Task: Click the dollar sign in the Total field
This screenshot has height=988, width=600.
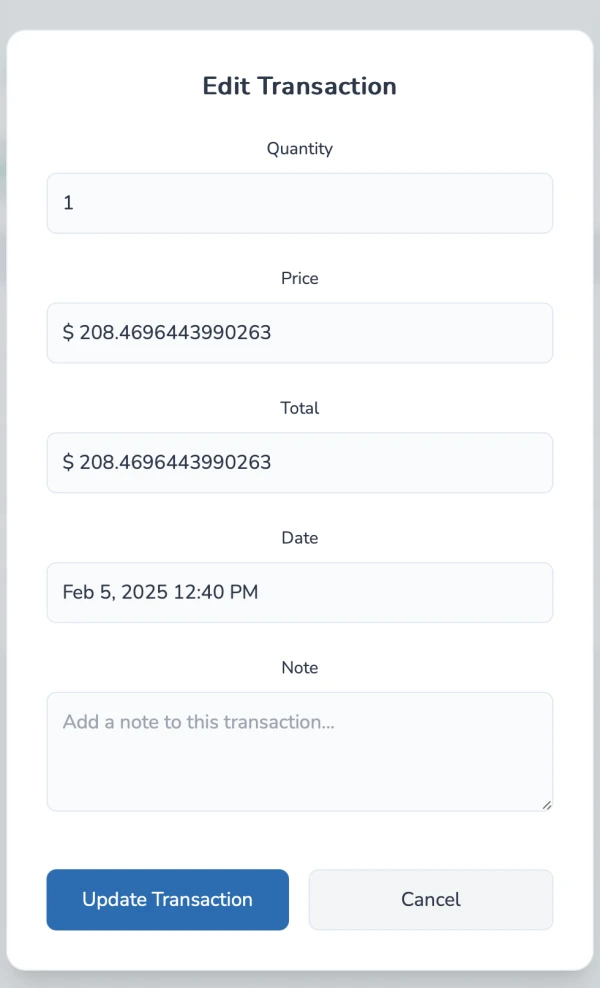Action: pos(68,463)
